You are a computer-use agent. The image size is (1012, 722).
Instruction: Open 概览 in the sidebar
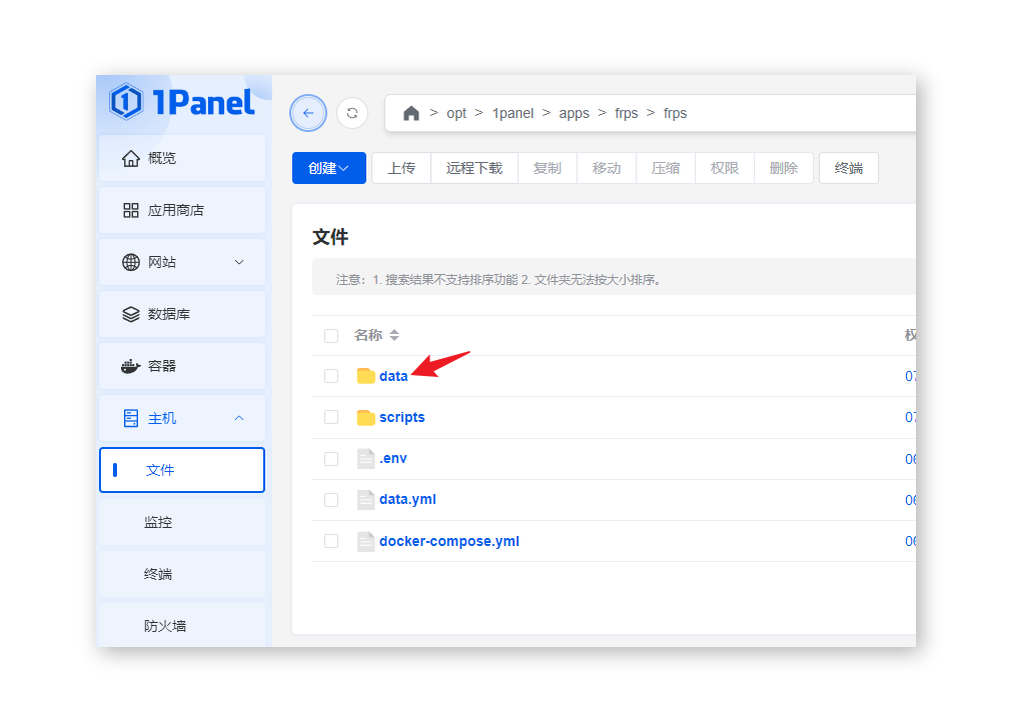pyautogui.click(x=182, y=158)
